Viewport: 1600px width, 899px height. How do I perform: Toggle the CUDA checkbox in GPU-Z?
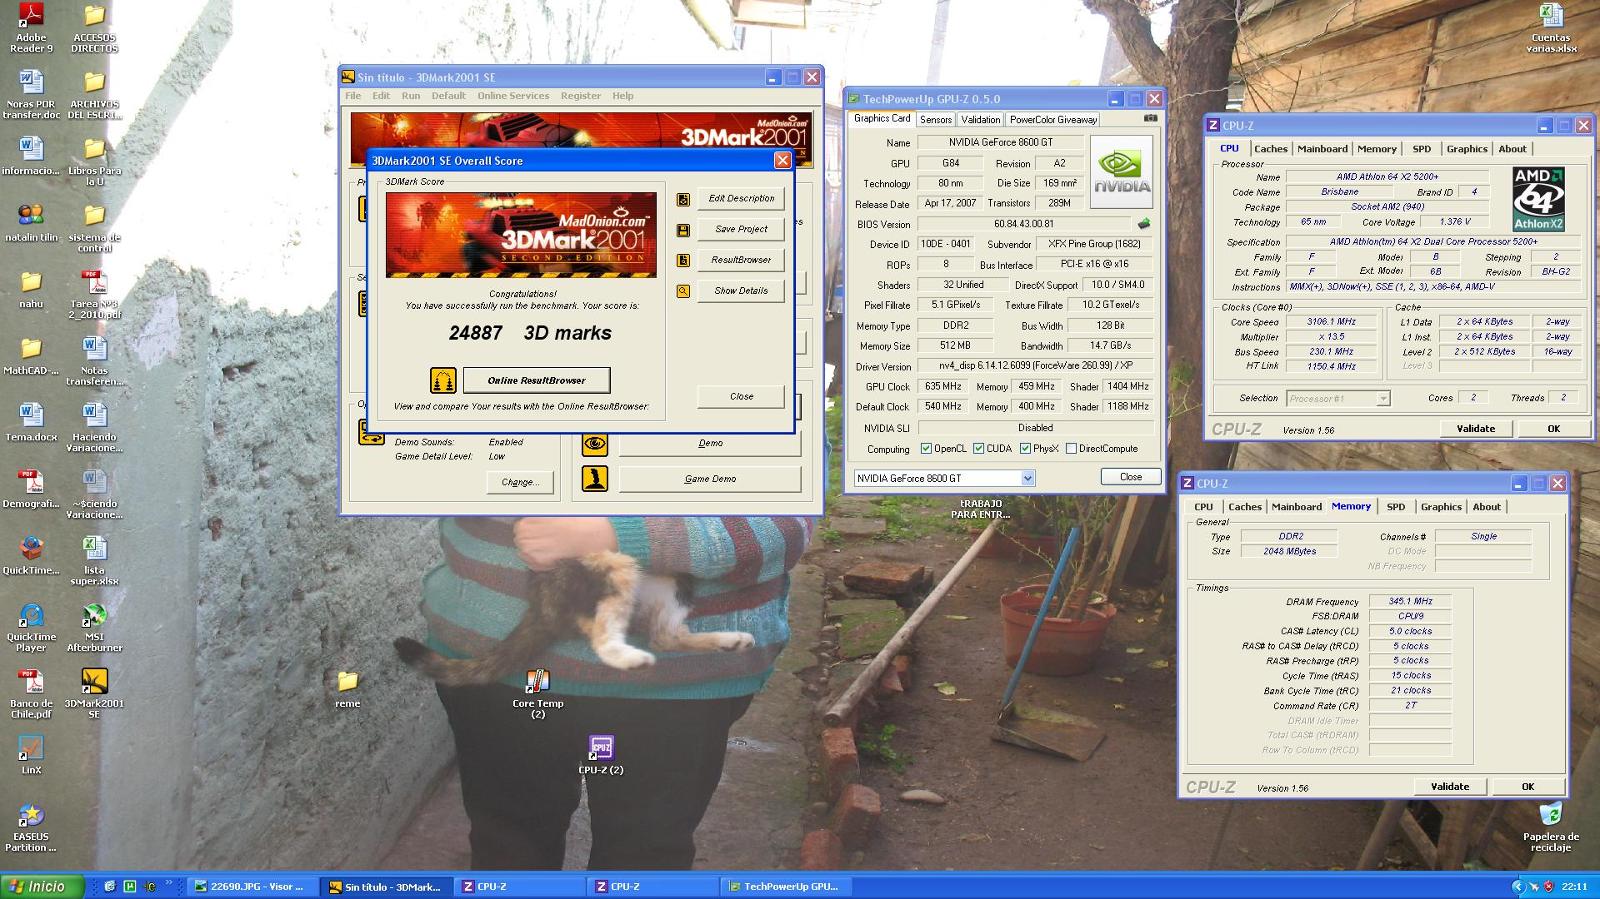point(979,449)
